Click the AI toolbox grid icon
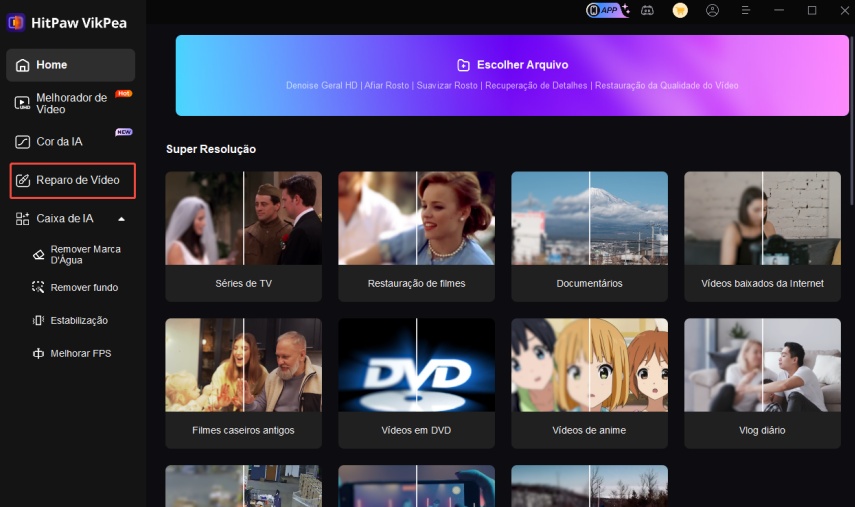 pos(22,219)
